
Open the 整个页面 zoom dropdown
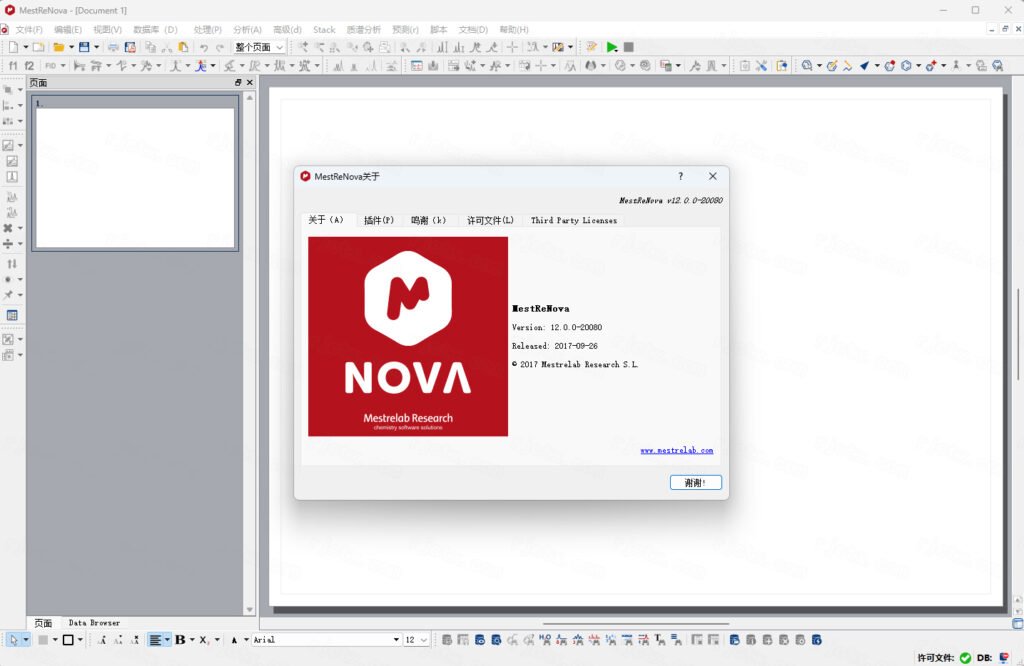[260, 47]
